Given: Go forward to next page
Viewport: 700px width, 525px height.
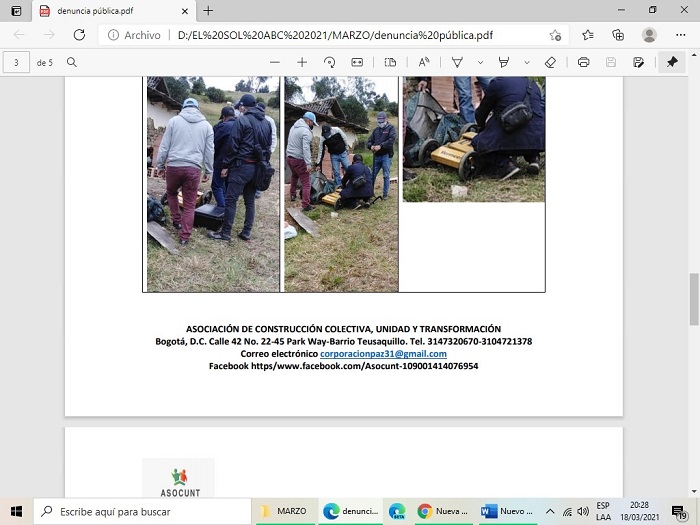Looking at the screenshot, I should pyautogui.click(x=49, y=35).
